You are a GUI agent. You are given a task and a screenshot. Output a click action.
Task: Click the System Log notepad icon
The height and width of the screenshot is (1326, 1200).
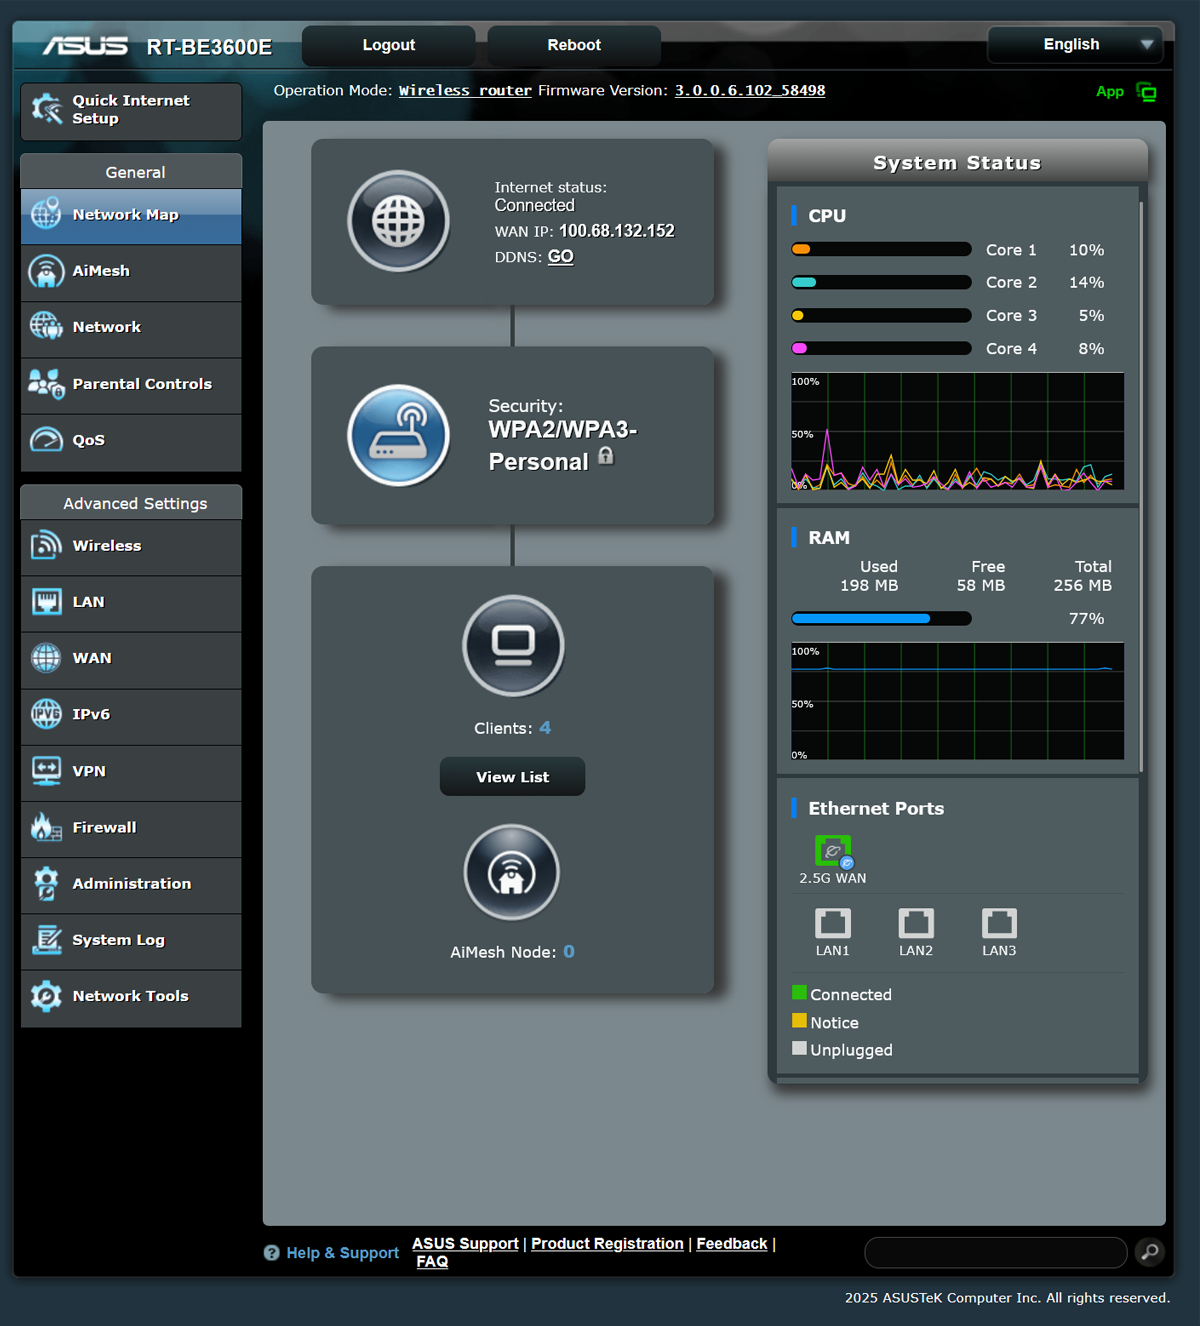tap(46, 940)
